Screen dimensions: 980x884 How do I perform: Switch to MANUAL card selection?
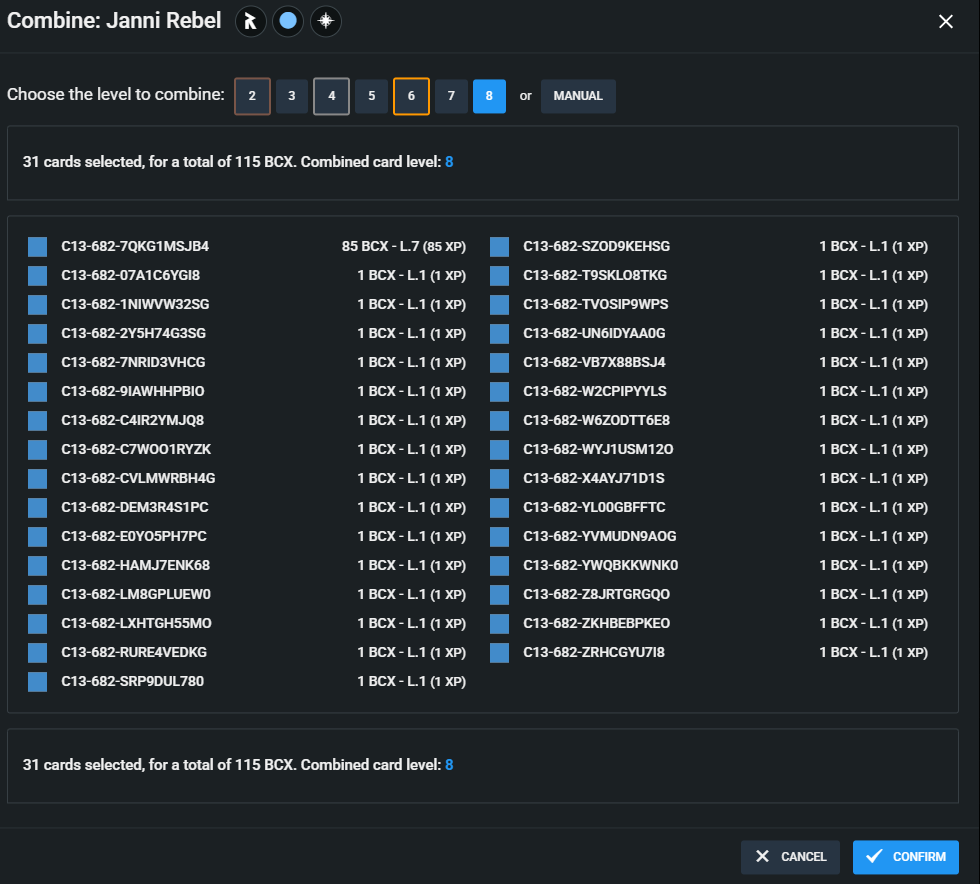click(578, 96)
